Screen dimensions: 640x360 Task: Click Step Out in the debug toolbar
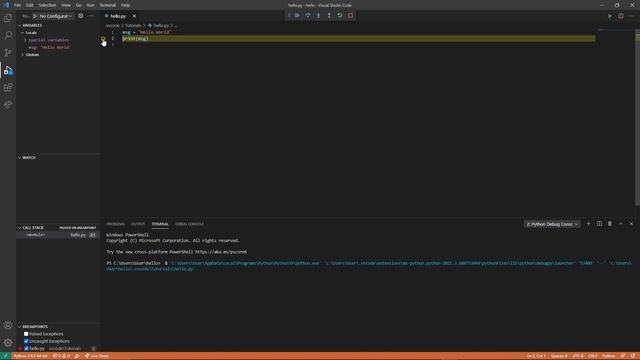[x=329, y=16]
